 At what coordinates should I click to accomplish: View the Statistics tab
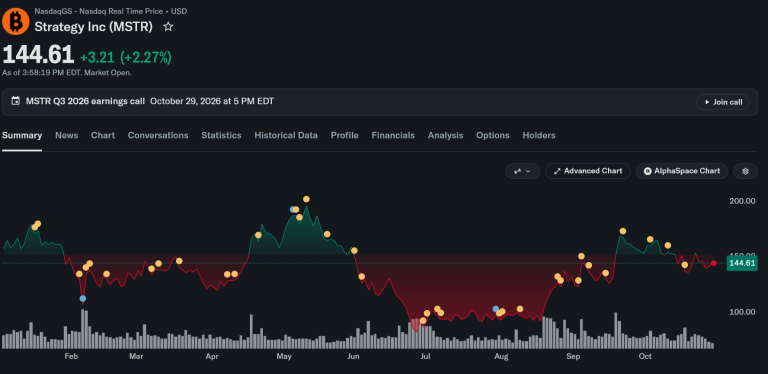click(221, 136)
